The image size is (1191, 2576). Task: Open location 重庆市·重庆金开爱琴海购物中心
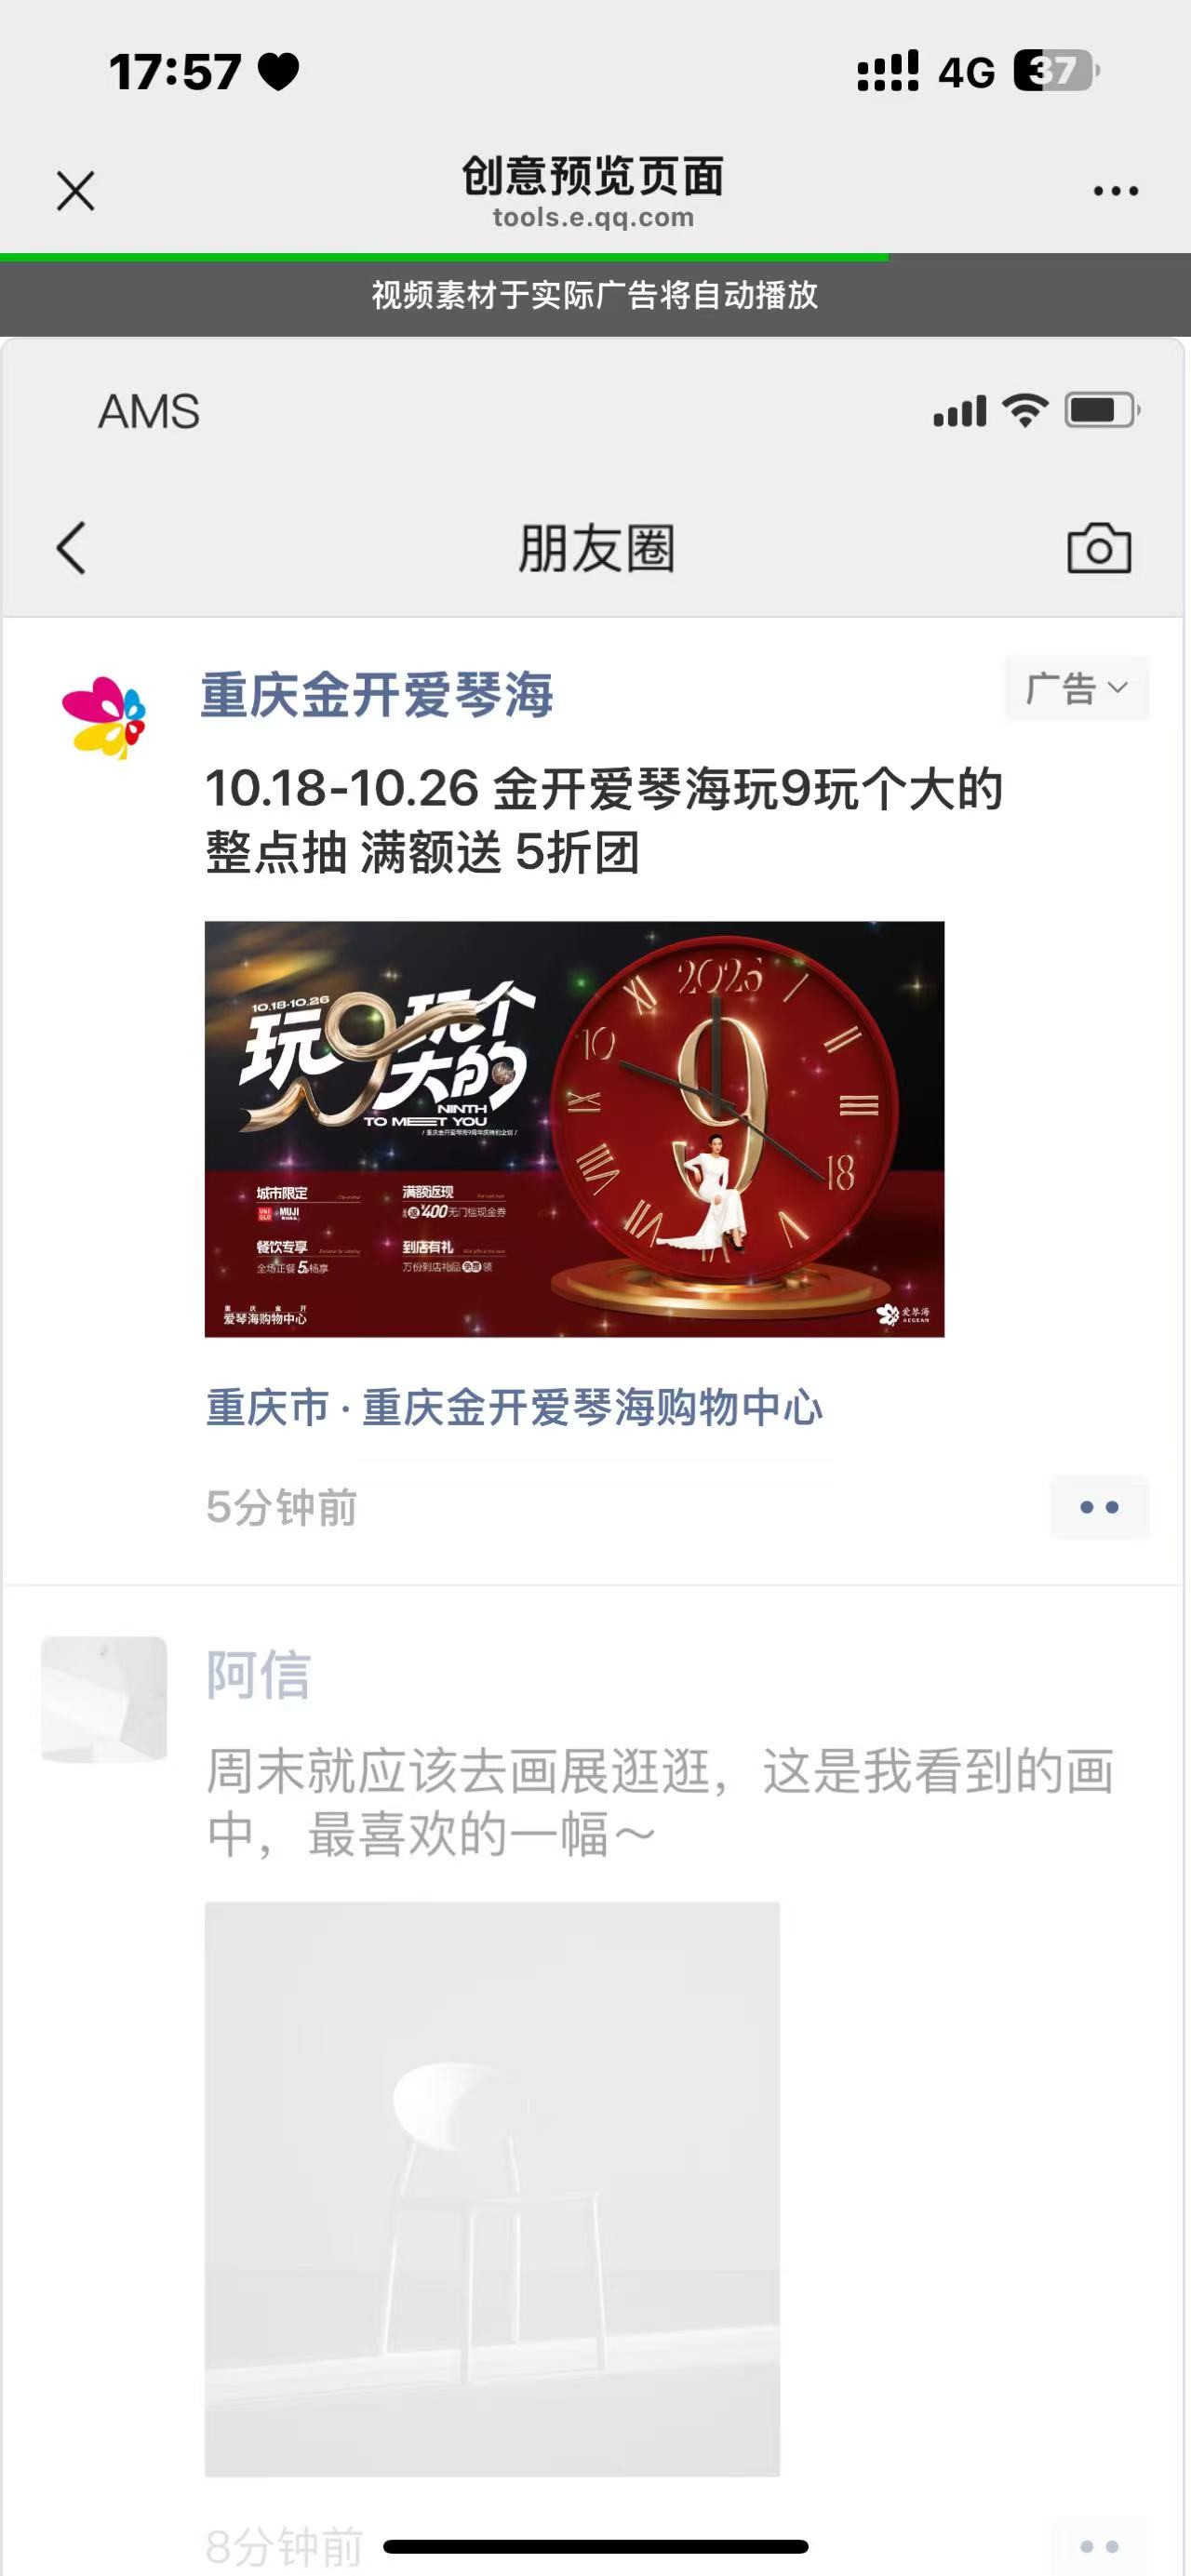click(x=514, y=1408)
